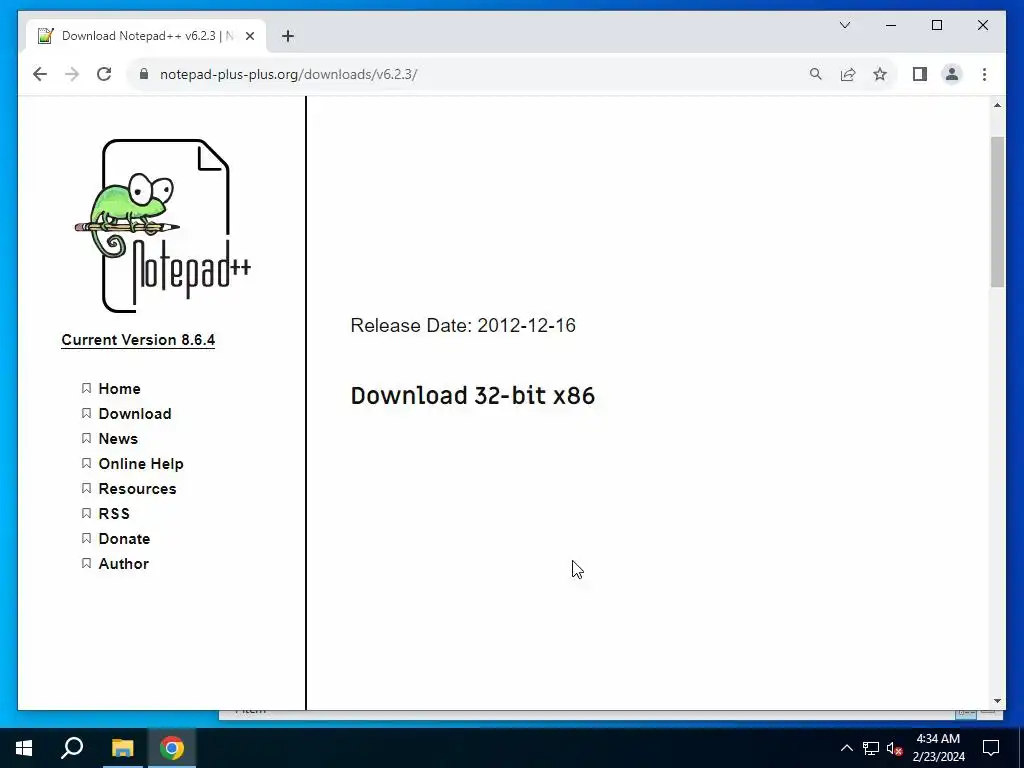Viewport: 1024px width, 768px height.
Task: Open the Author link
Action: [x=123, y=564]
